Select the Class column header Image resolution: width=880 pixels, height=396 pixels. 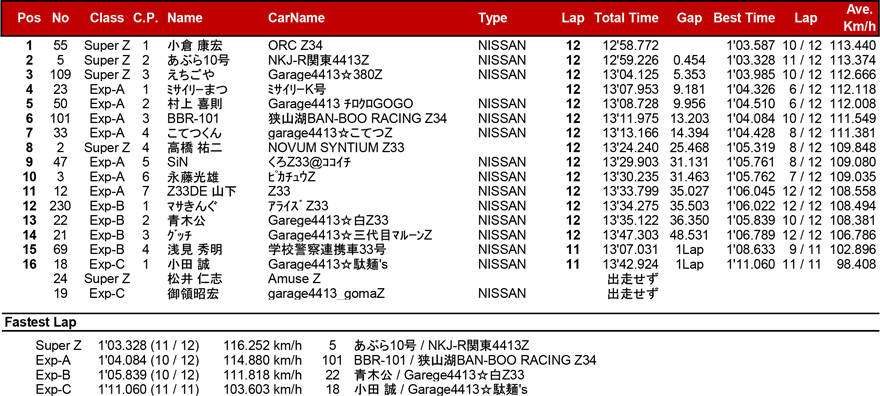click(107, 18)
